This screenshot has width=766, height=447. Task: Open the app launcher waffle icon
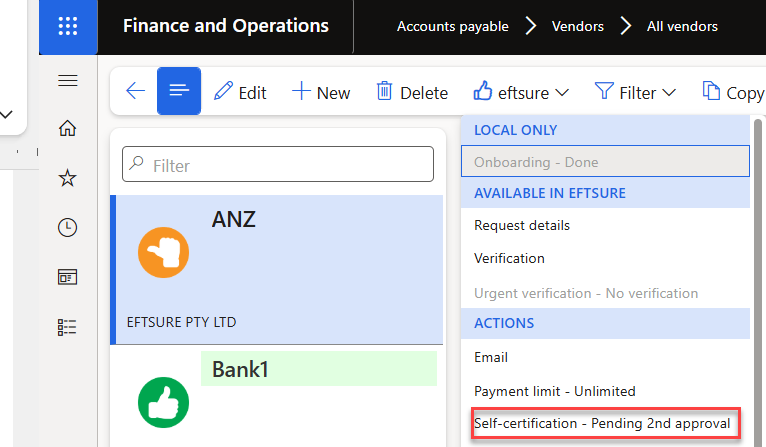[x=68, y=26]
